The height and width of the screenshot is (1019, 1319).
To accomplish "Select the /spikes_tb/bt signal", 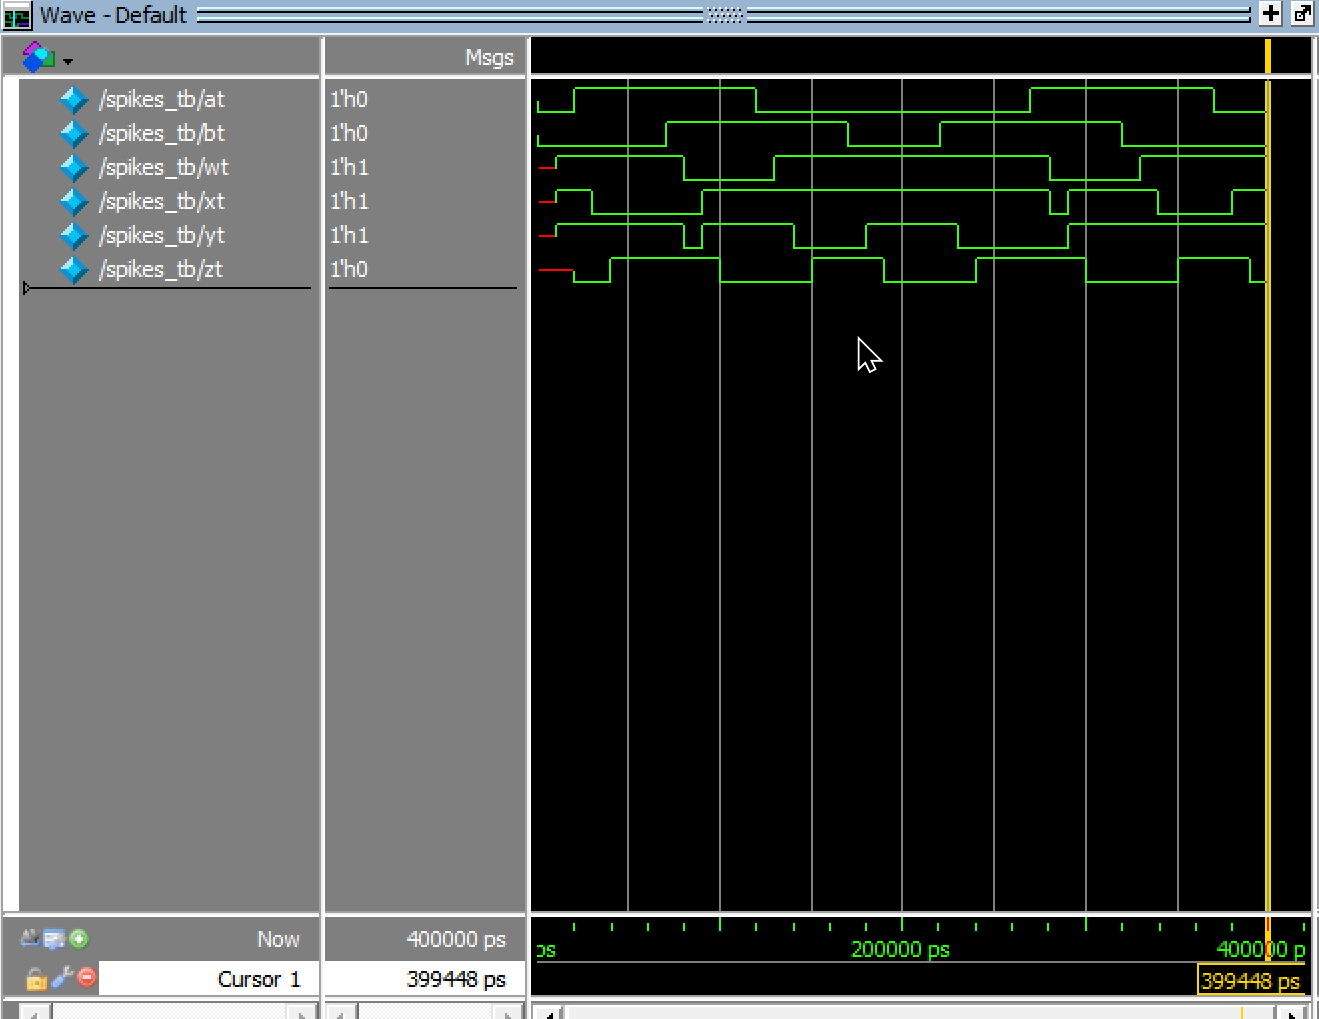I will (x=162, y=134).
